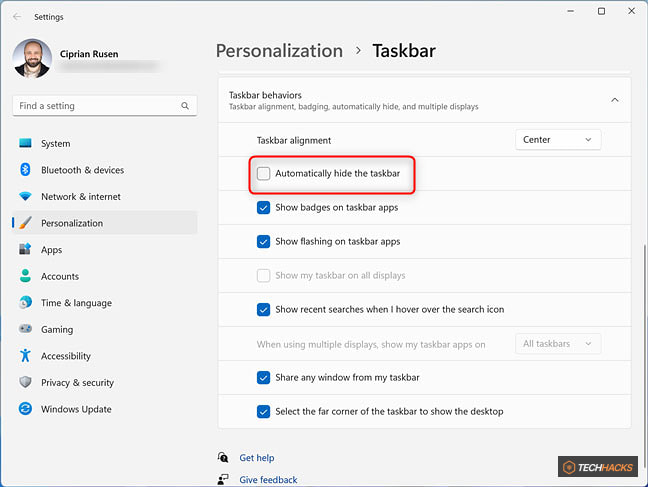Click the Get help icon

point(223,457)
